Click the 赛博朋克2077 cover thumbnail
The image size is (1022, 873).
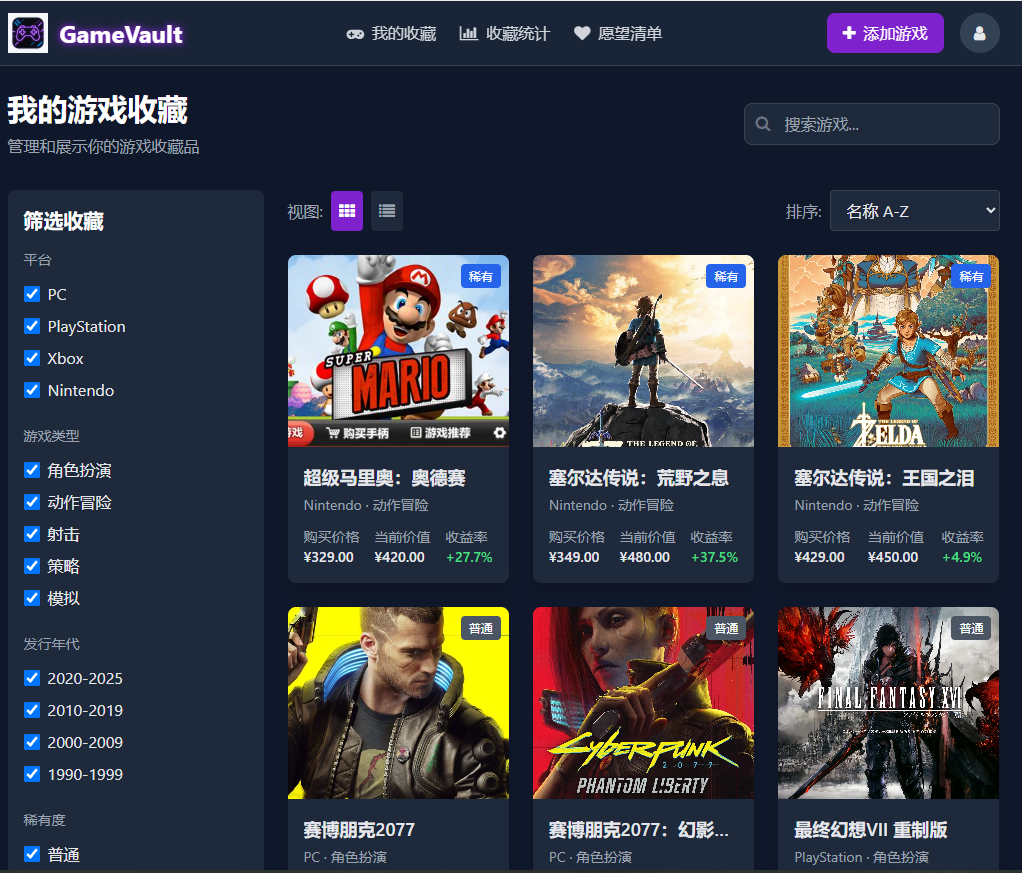398,702
